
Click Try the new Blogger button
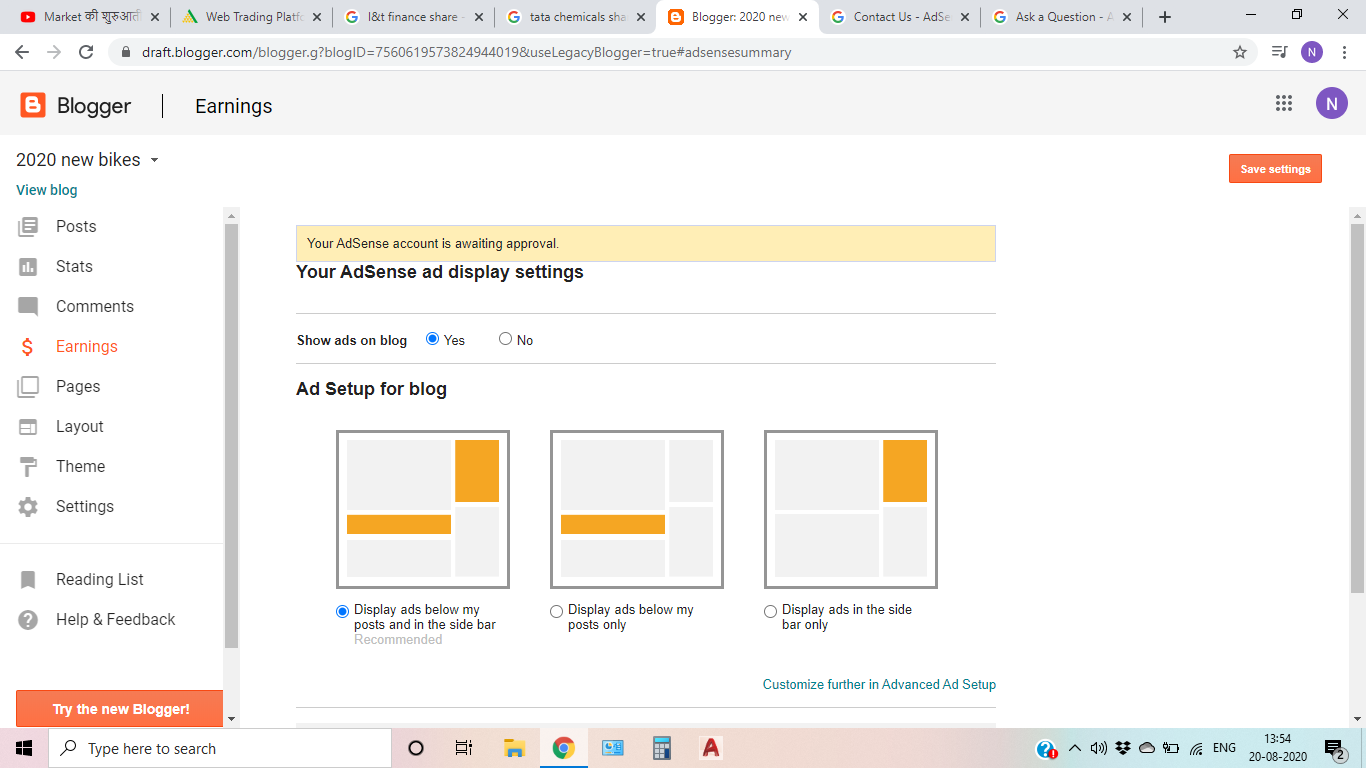click(120, 709)
